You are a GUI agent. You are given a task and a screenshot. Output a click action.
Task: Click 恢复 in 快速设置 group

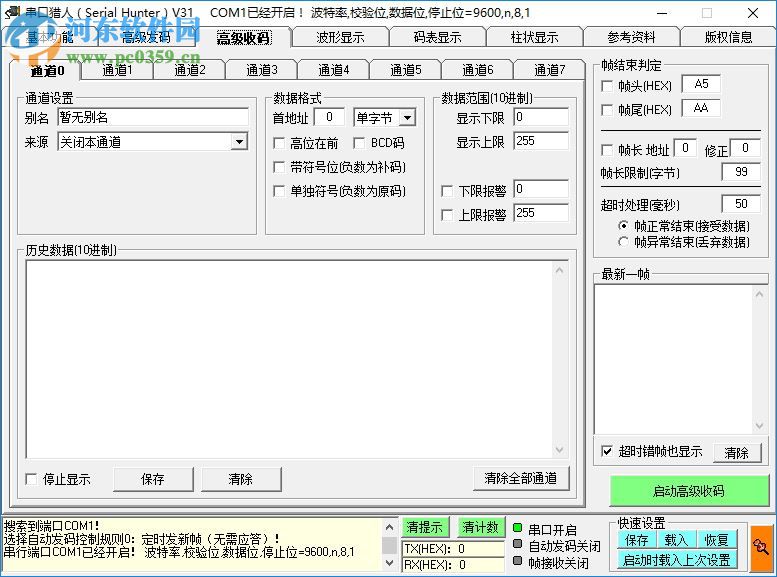717,540
